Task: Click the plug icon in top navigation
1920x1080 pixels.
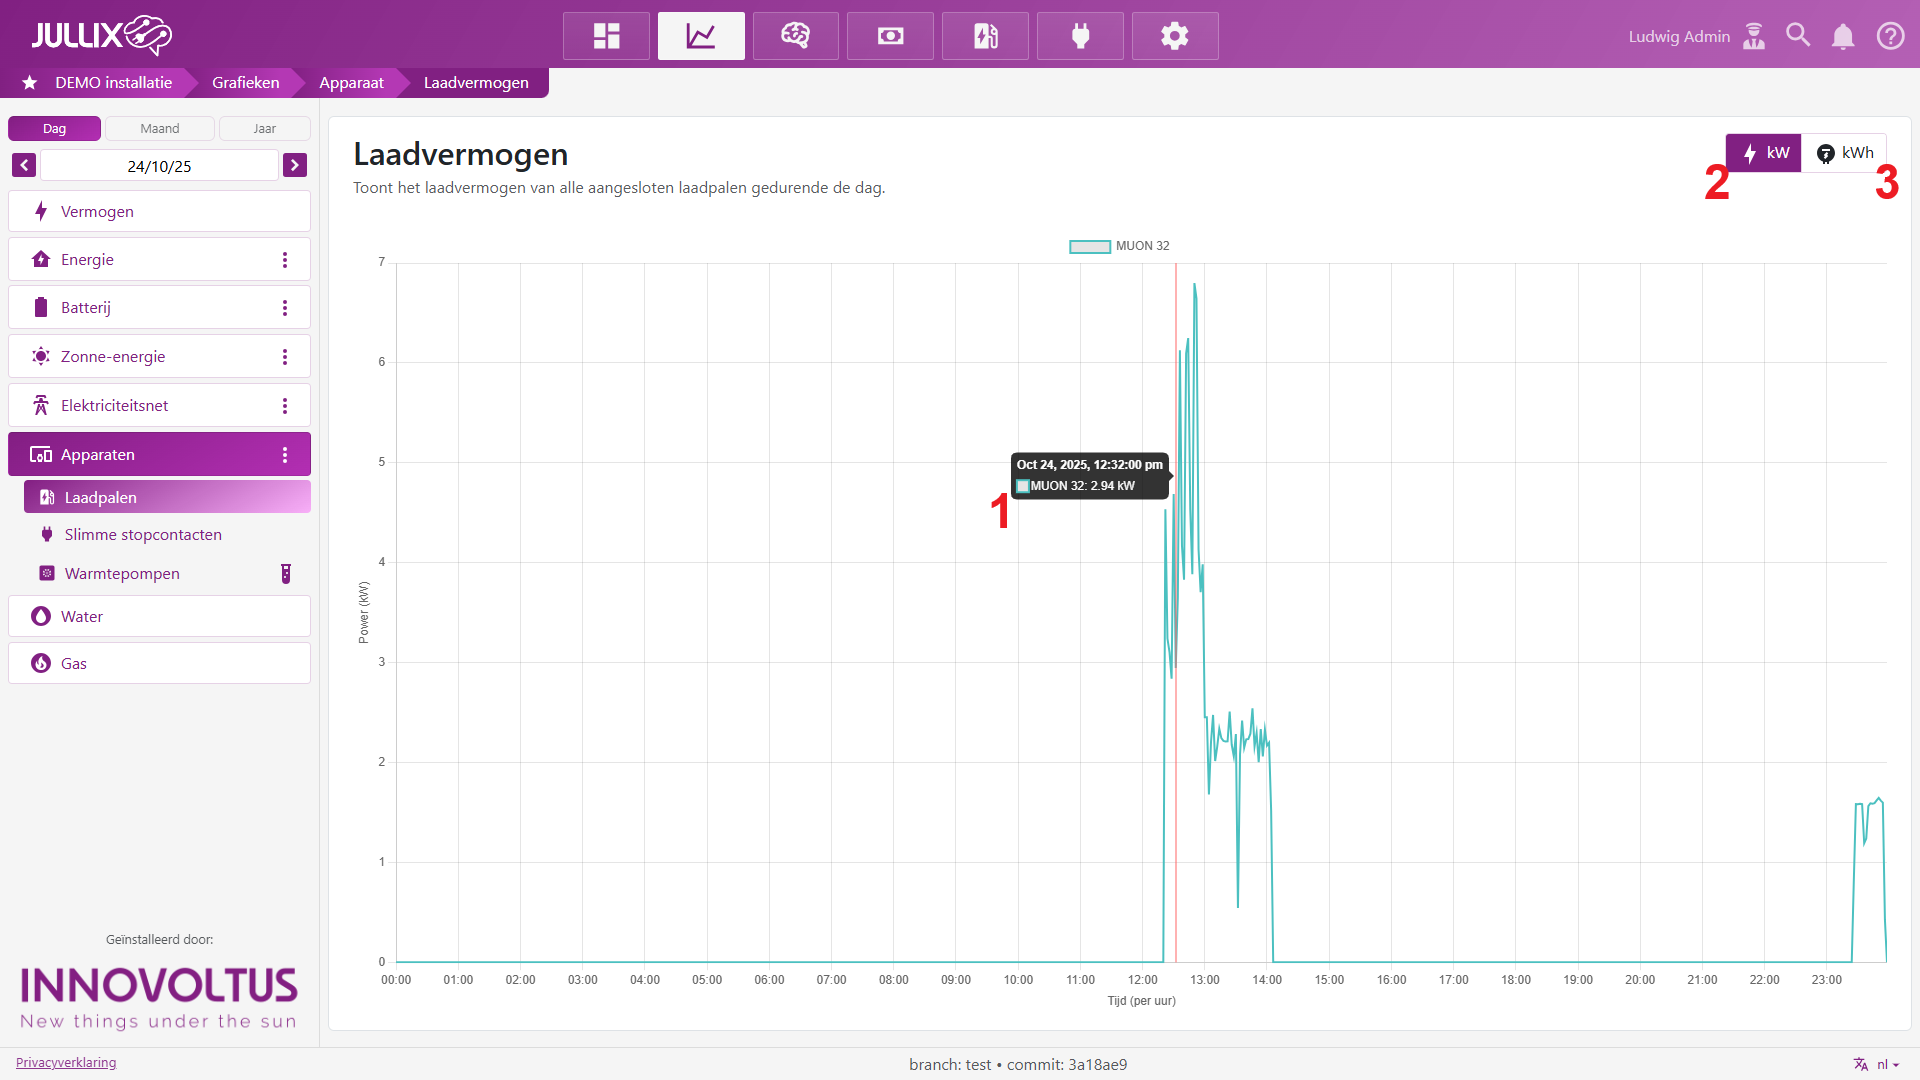Action: 1080,36
